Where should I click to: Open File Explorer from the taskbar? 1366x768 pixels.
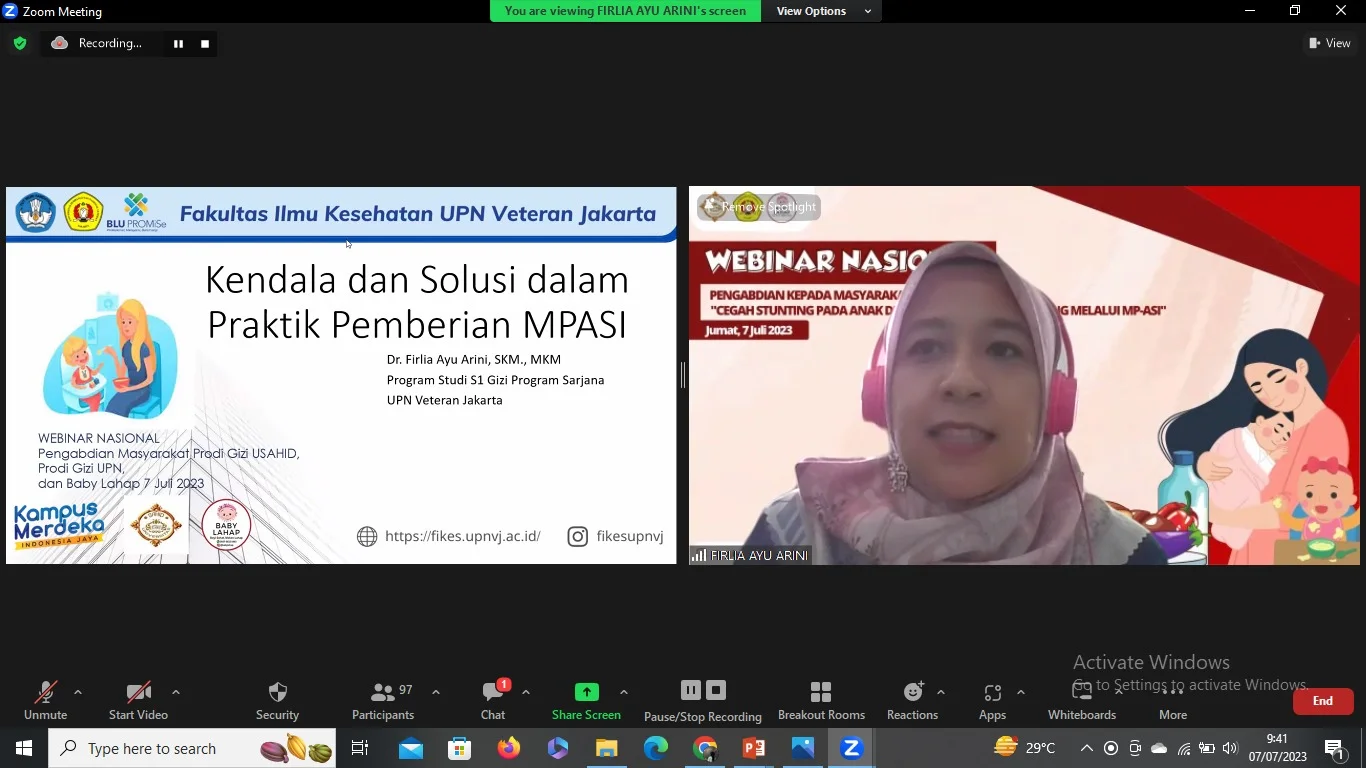pyautogui.click(x=607, y=748)
